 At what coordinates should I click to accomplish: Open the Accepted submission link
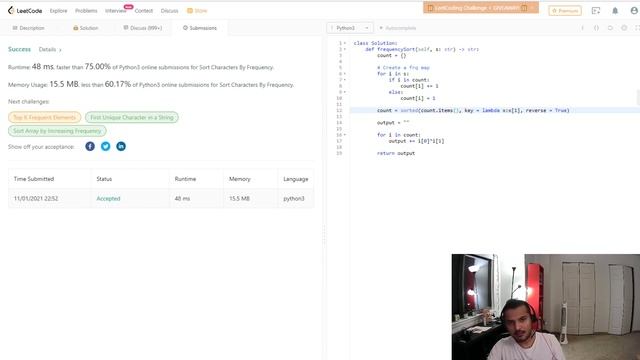[x=108, y=198]
